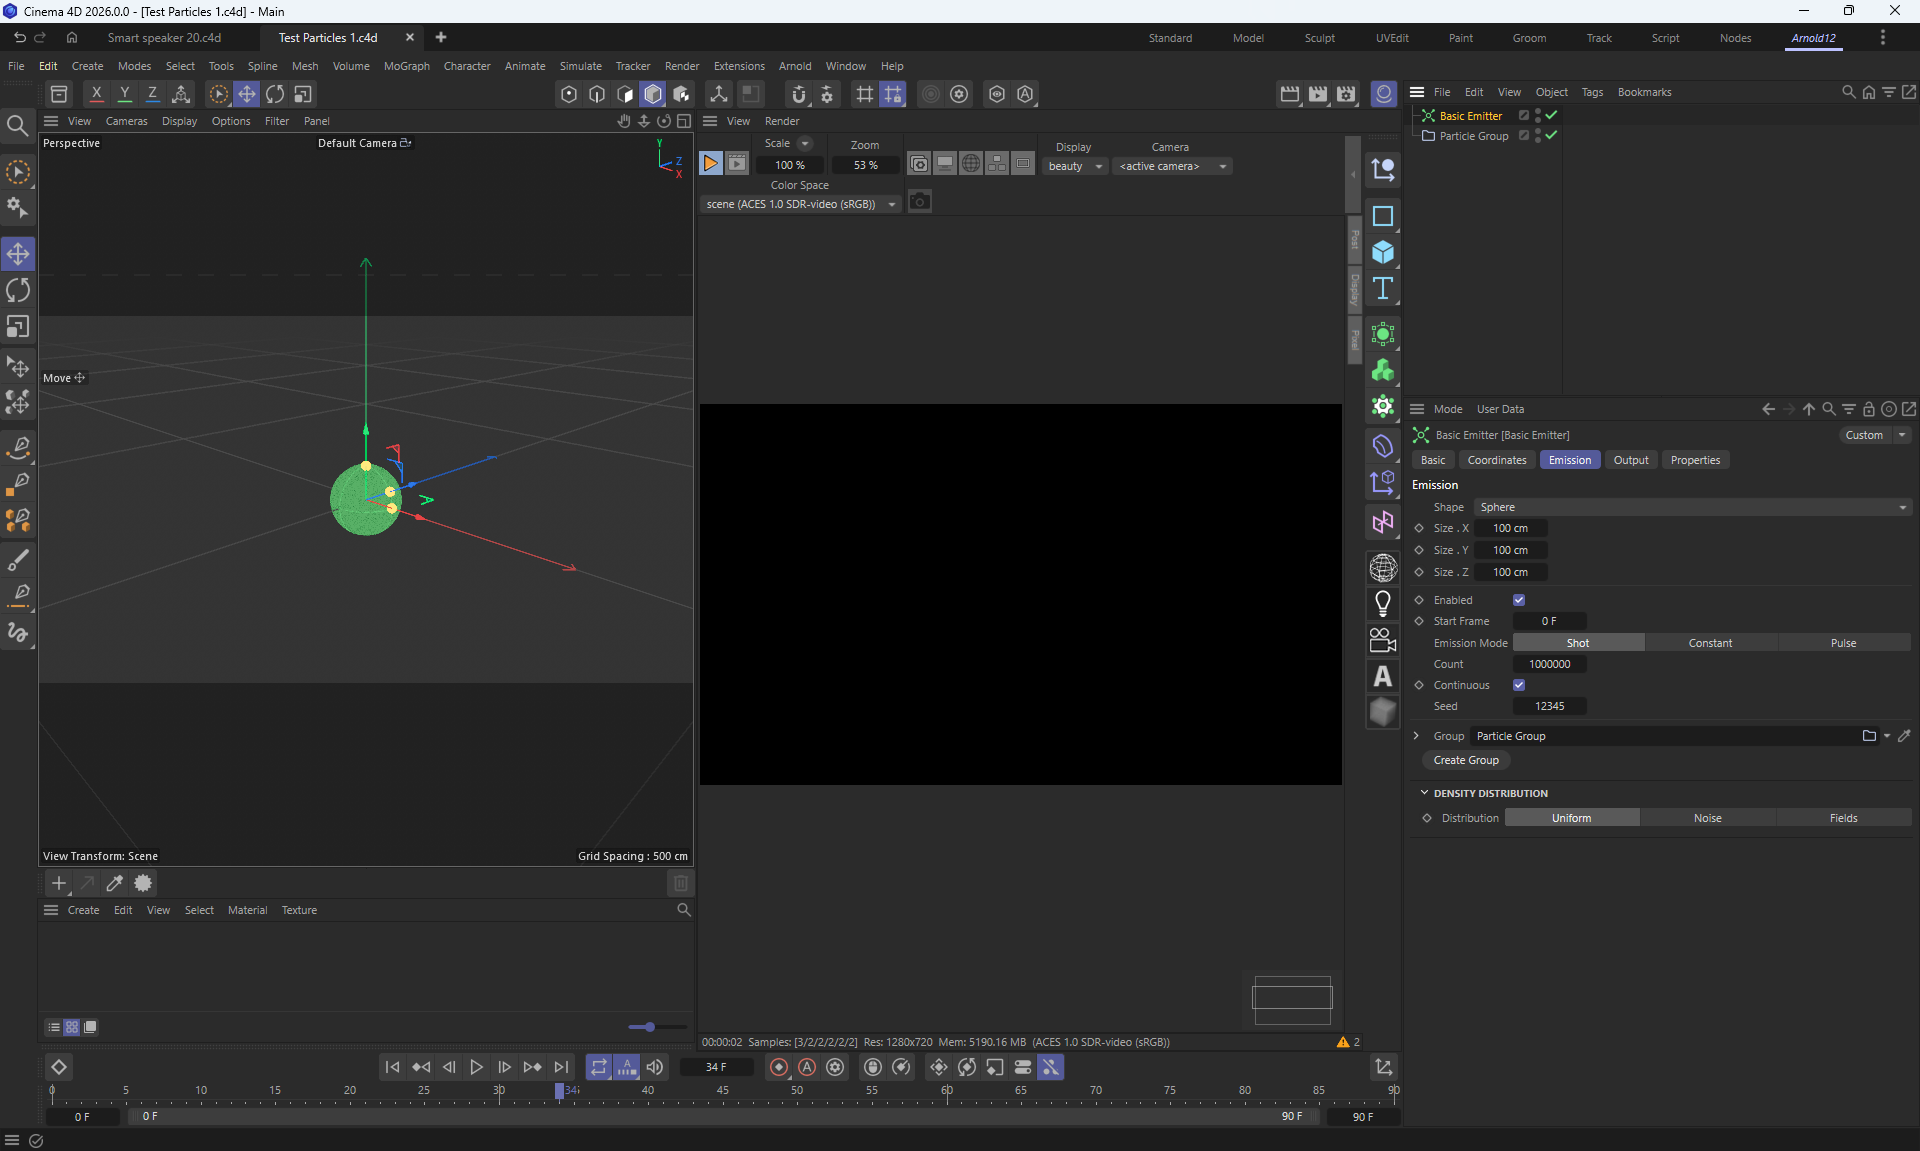Image resolution: width=1920 pixels, height=1151 pixels.
Task: Click the Text spline tool icon
Action: click(x=1383, y=289)
